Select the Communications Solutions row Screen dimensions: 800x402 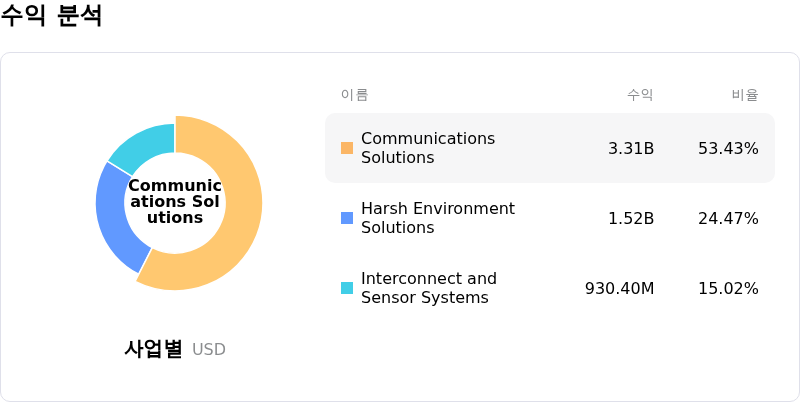pos(549,148)
